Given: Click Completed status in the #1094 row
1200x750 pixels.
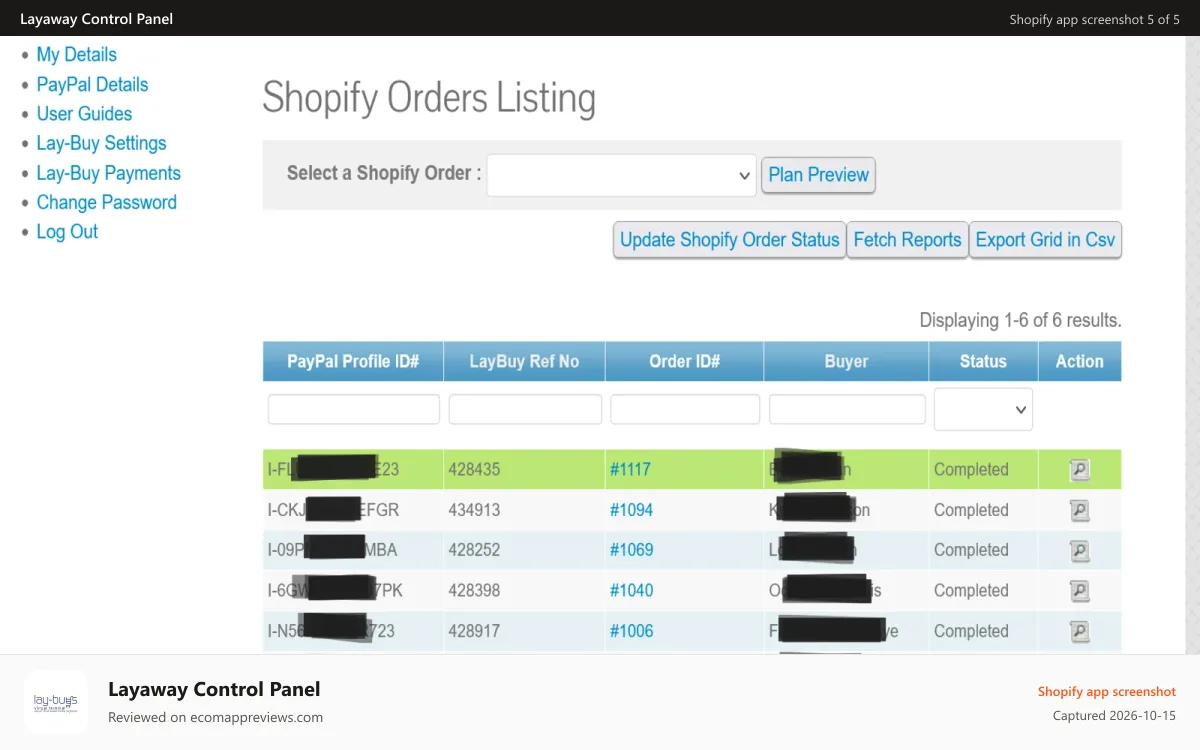Looking at the screenshot, I should [x=971, y=510].
